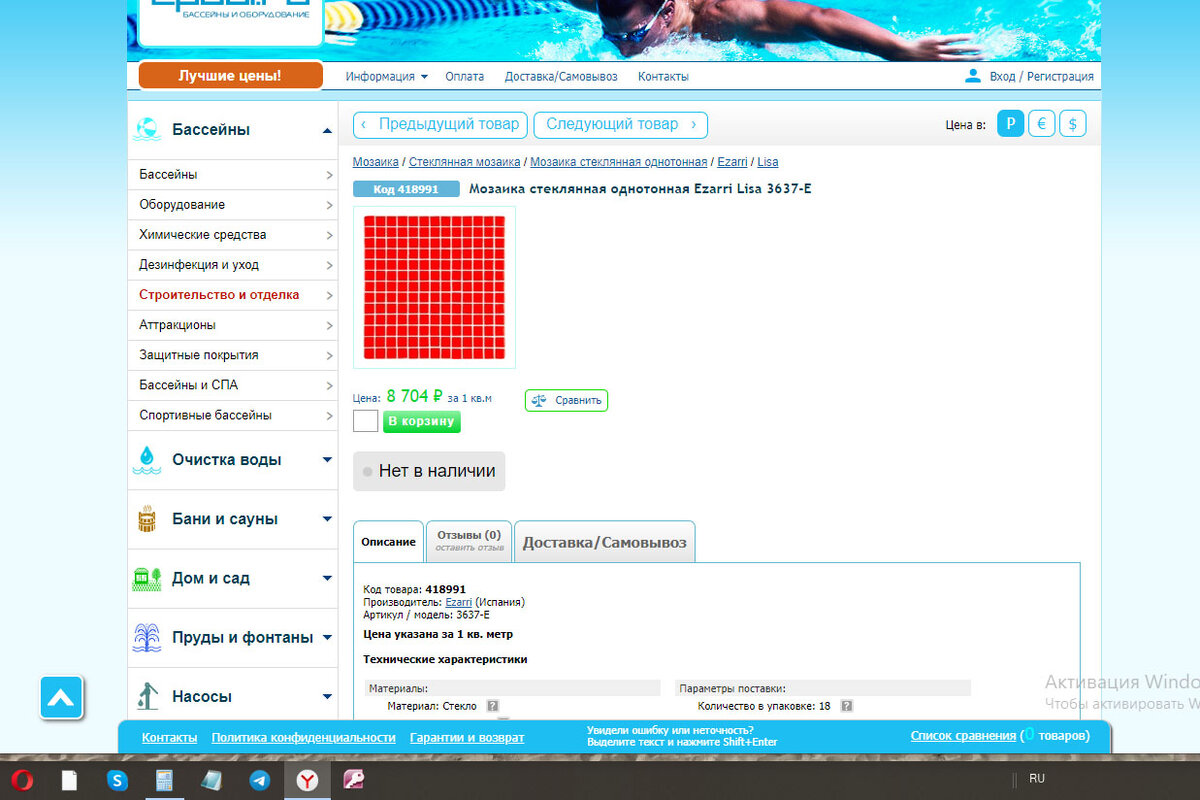Click the Очистка воды water drop icon

148,460
